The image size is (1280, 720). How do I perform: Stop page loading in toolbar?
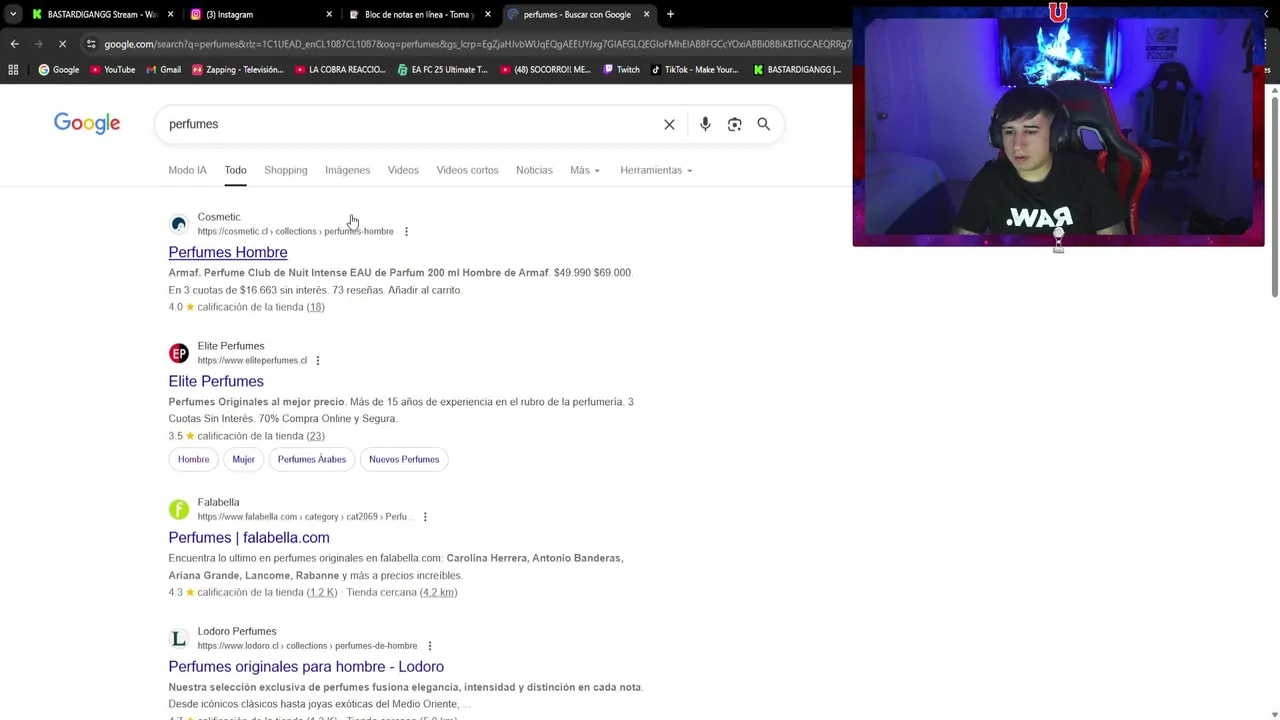tap(62, 44)
